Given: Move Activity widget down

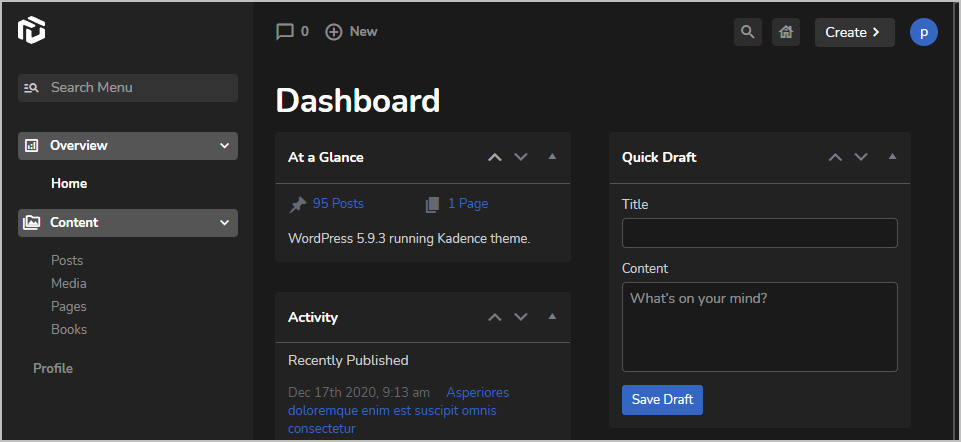Looking at the screenshot, I should coord(521,318).
